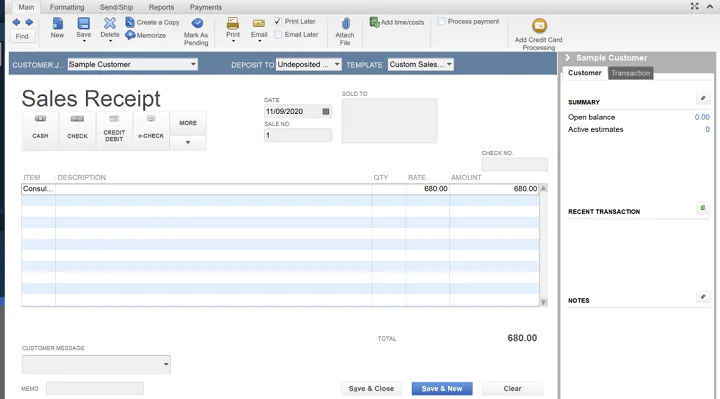Click the Delete X icon
The image size is (720, 399).
pos(110,23)
